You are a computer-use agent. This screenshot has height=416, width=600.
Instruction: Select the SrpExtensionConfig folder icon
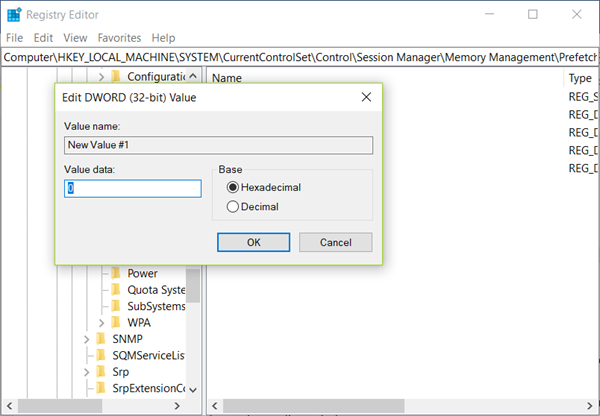coord(101,388)
